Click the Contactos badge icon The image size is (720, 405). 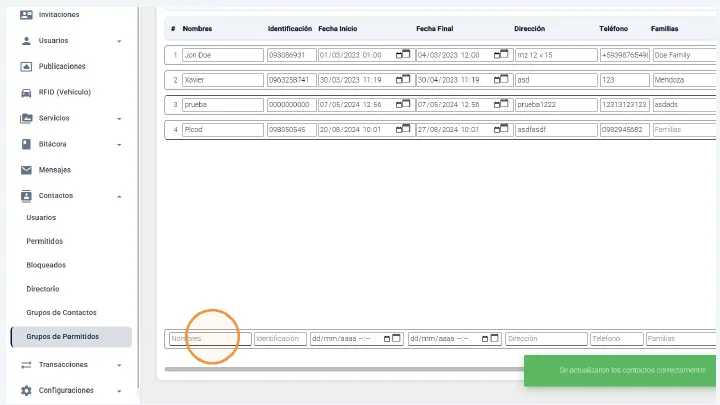click(26, 196)
